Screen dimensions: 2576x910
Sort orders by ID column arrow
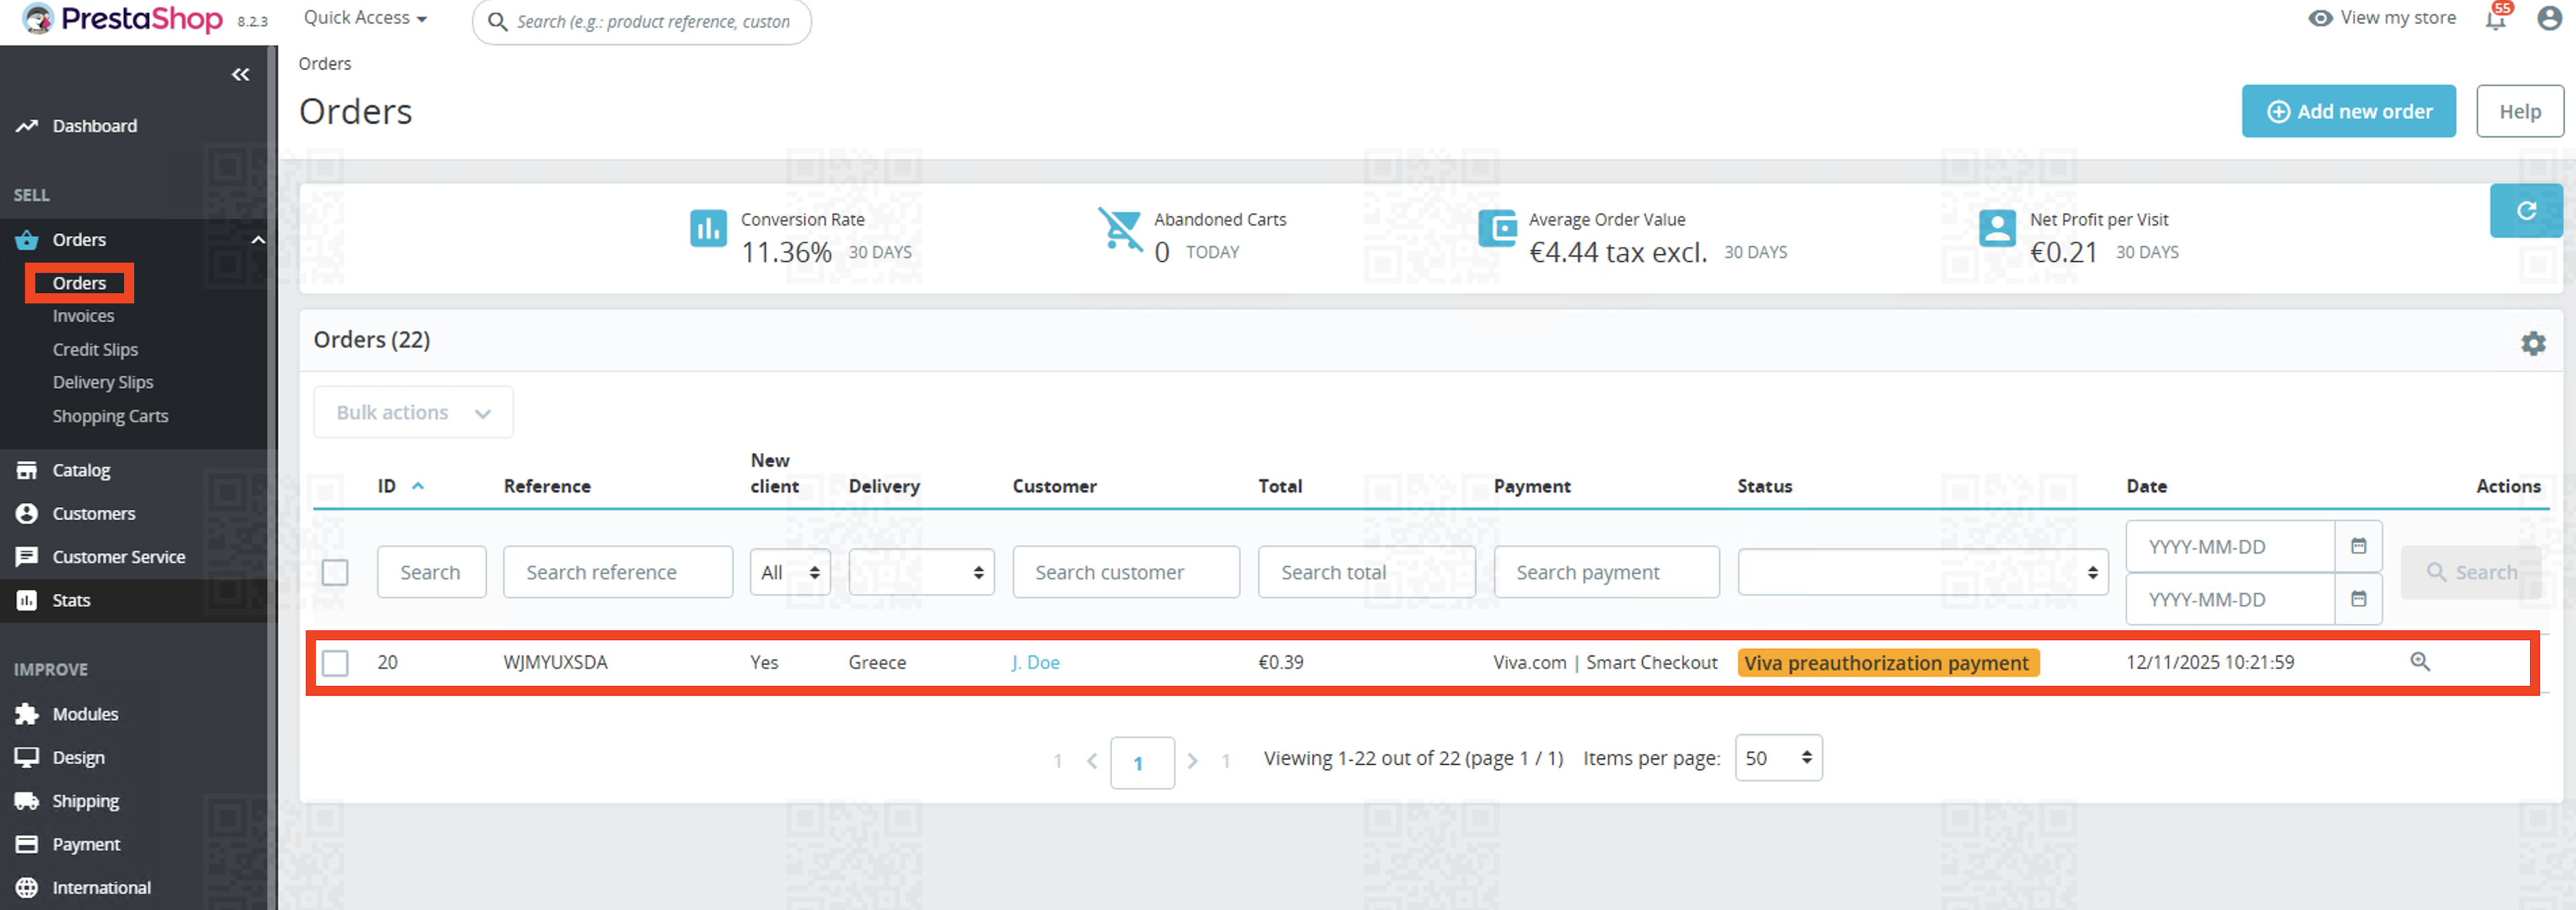coord(418,486)
